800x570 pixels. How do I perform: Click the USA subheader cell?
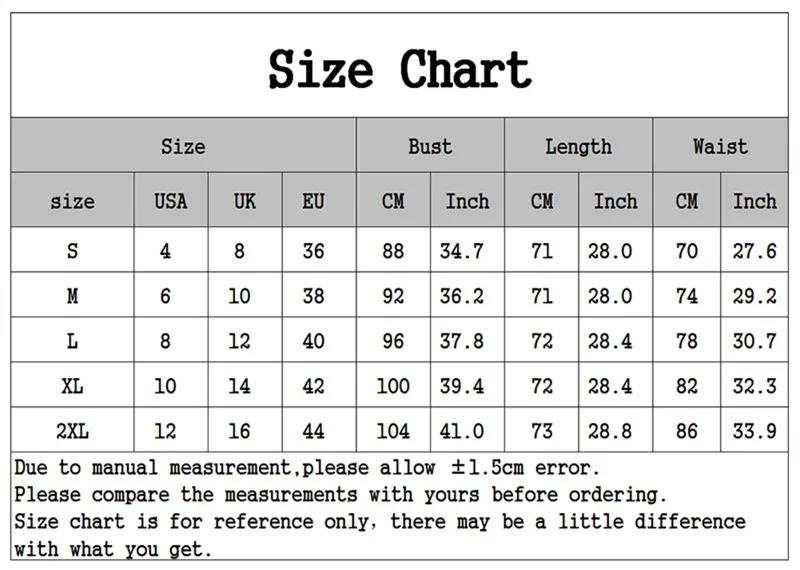tap(171, 201)
